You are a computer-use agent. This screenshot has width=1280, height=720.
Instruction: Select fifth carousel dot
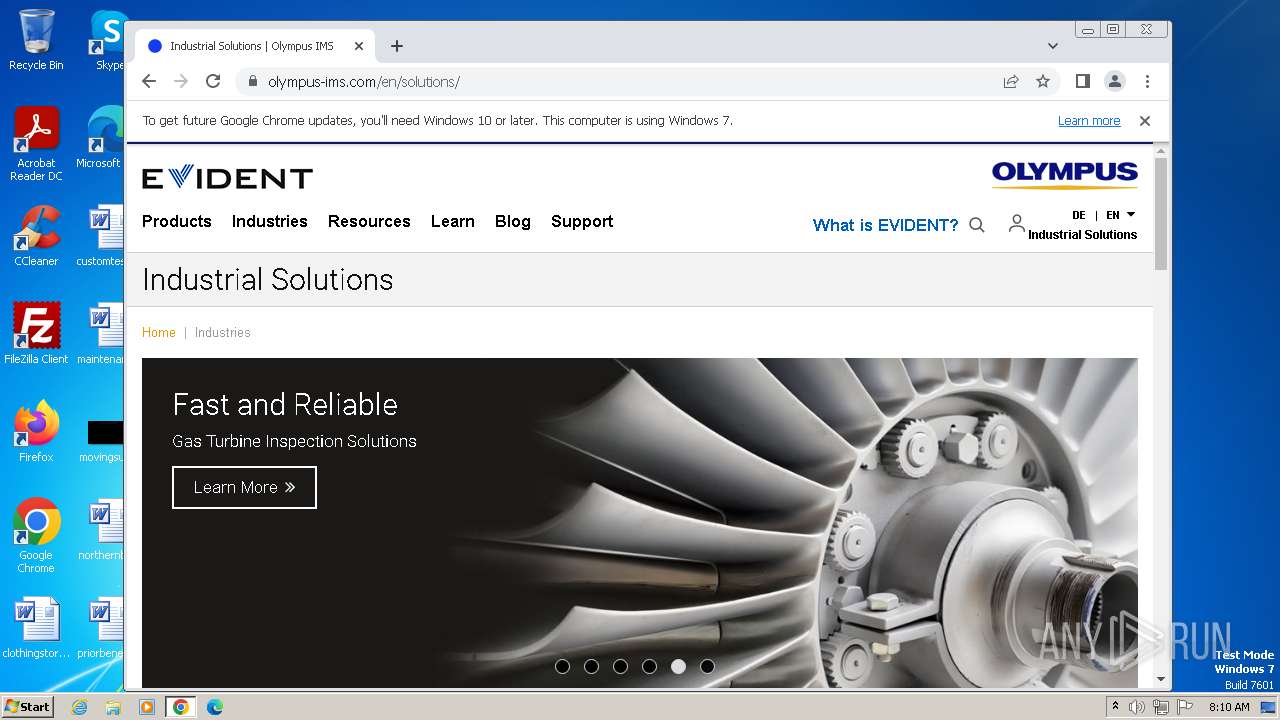(678, 666)
